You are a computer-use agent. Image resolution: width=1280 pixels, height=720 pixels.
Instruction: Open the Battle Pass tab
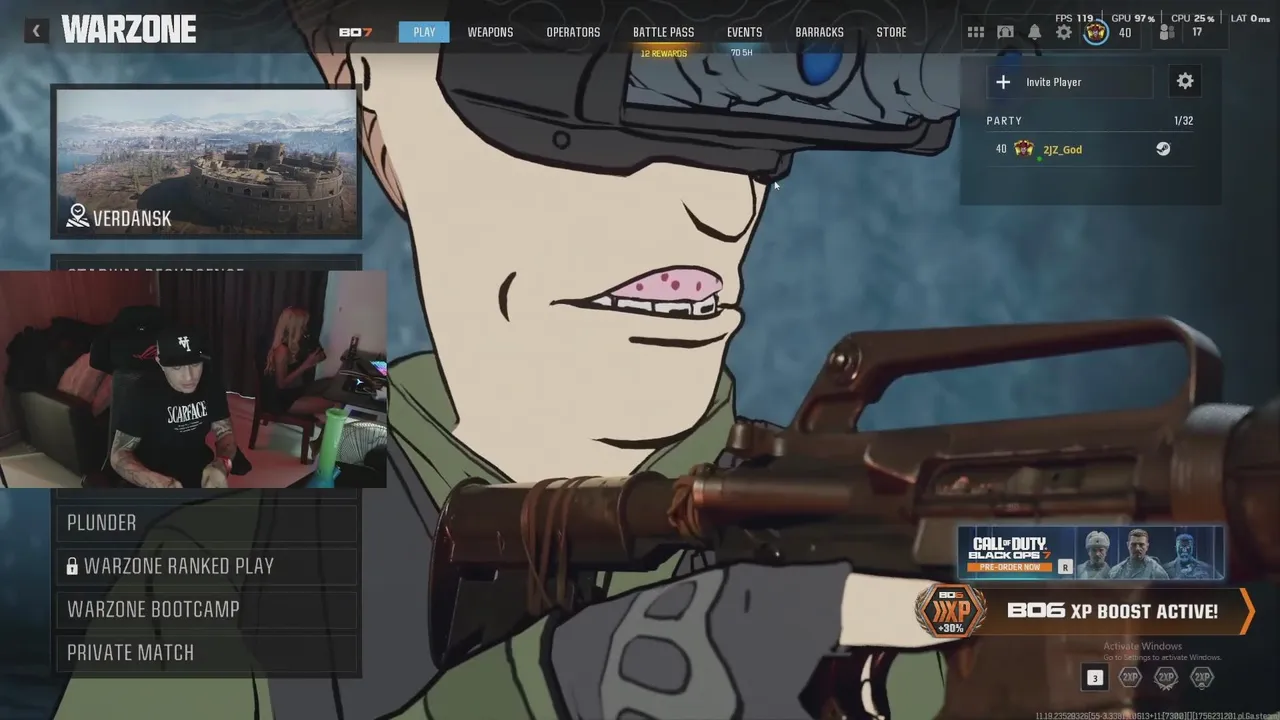663,32
